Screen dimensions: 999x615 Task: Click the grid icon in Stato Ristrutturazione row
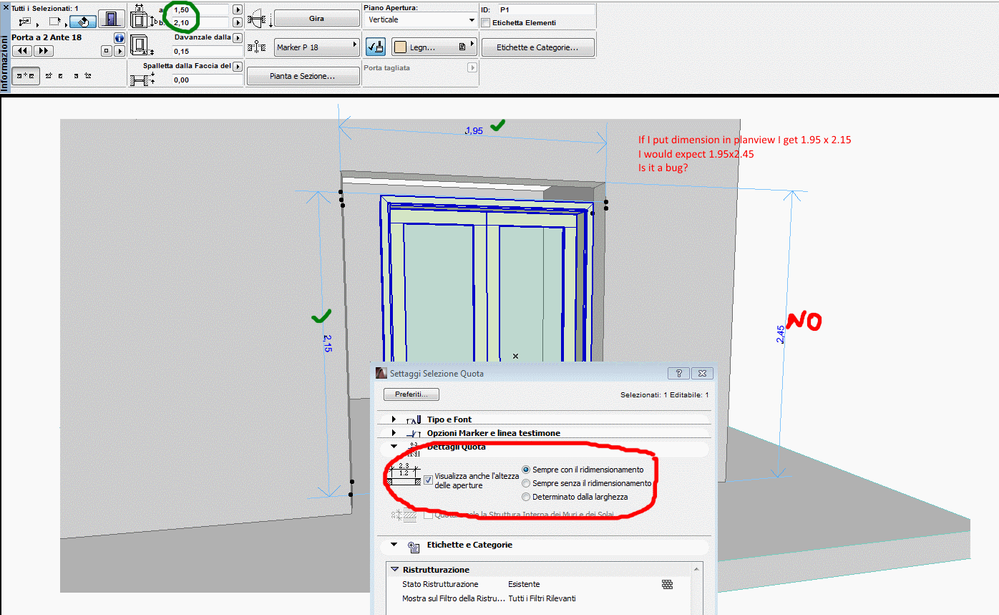pyautogui.click(x=667, y=584)
